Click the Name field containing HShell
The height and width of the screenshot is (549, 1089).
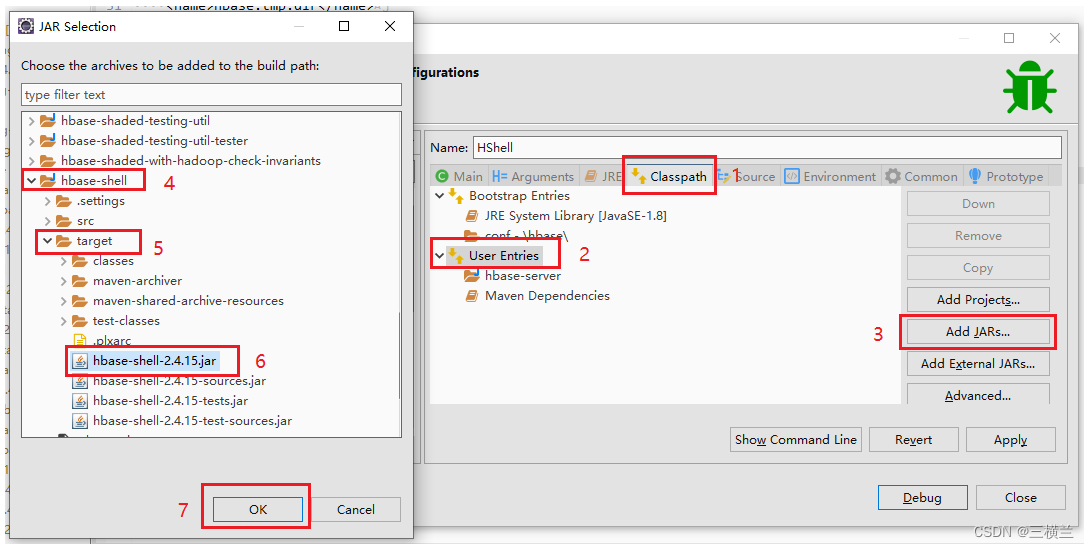(x=767, y=147)
